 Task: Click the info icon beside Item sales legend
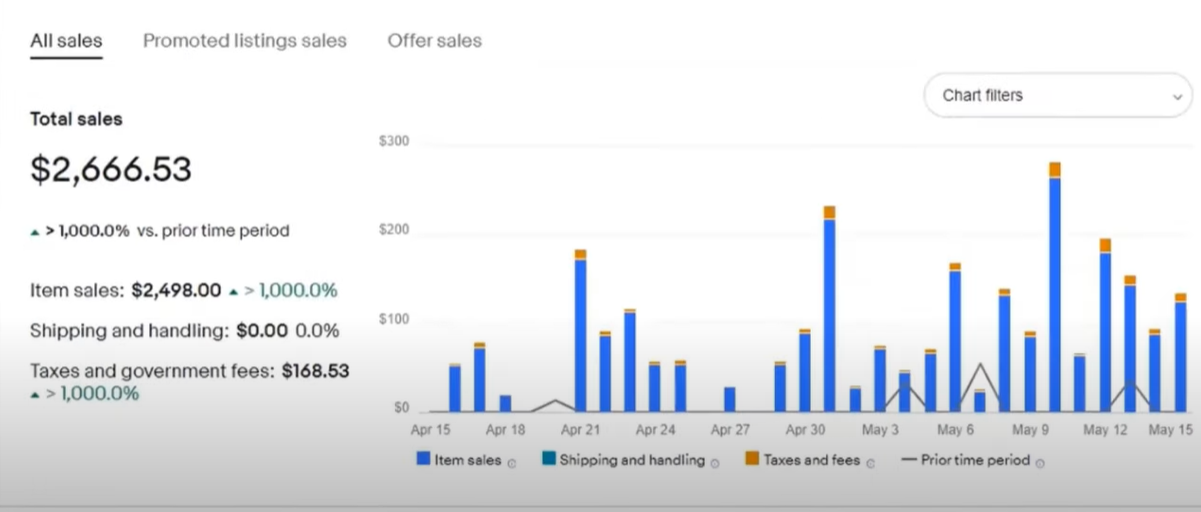pos(512,463)
